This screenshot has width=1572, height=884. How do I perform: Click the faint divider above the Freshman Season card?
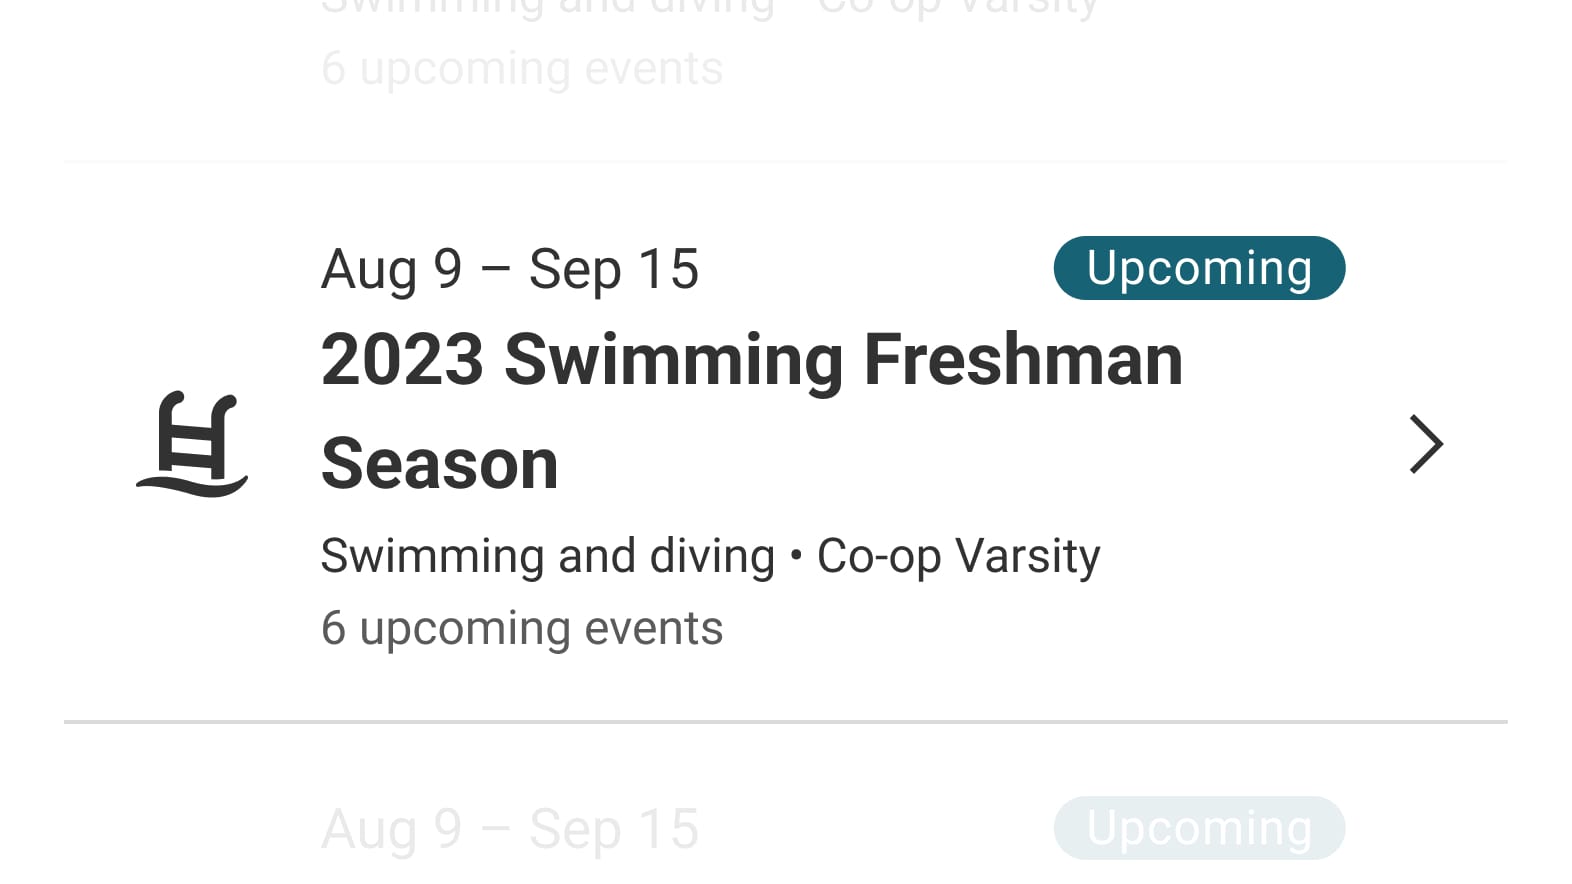tap(785, 161)
